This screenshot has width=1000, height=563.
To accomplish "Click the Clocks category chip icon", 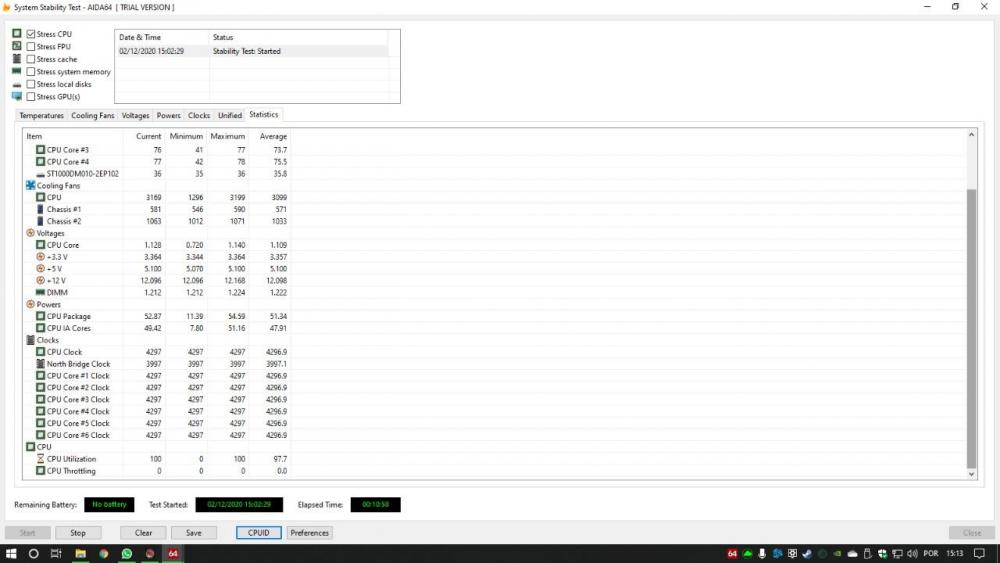I will click(30, 340).
